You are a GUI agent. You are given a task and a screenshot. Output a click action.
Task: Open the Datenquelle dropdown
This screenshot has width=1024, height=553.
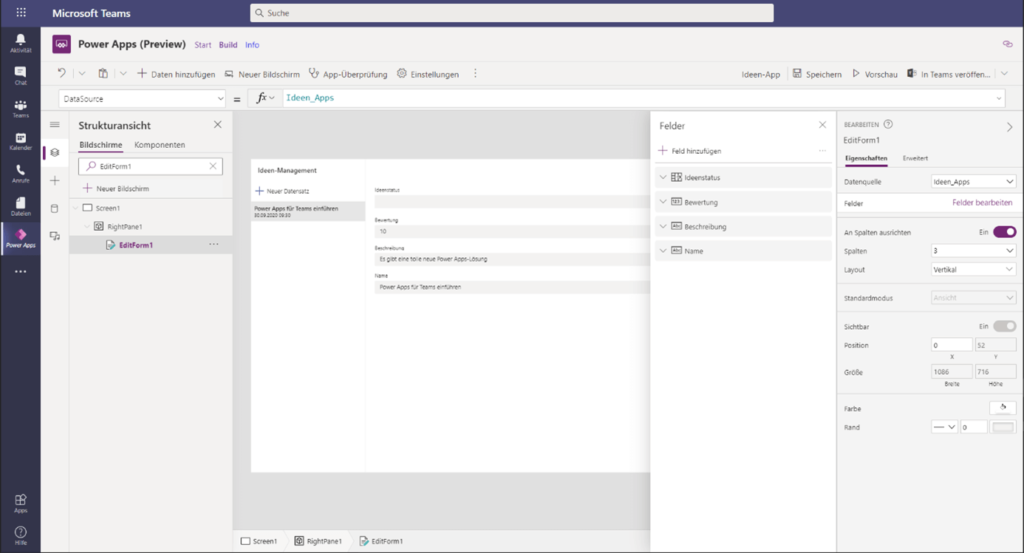973,182
